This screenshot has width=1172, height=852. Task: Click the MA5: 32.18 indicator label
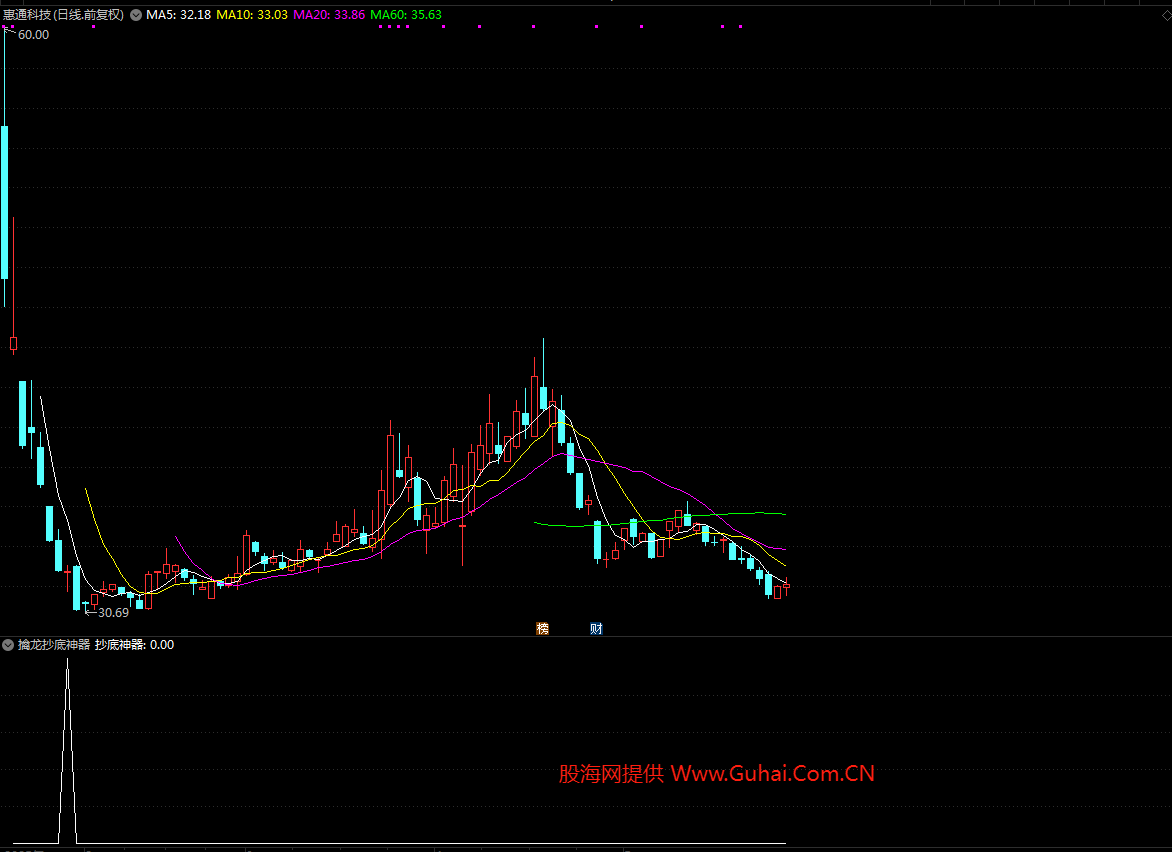179,15
